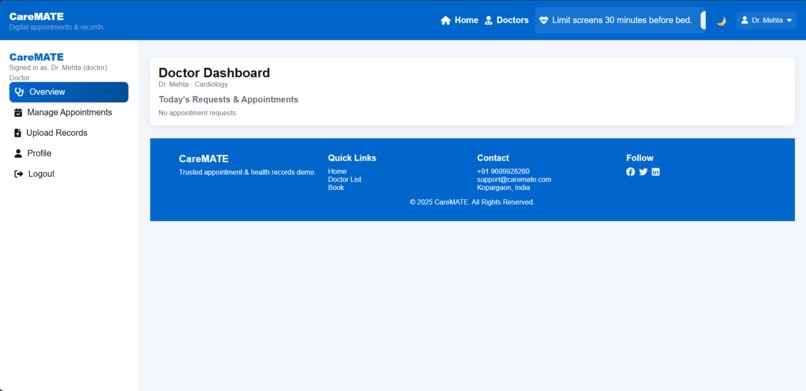
Task: Click the footer Home quick link
Action: click(337, 171)
